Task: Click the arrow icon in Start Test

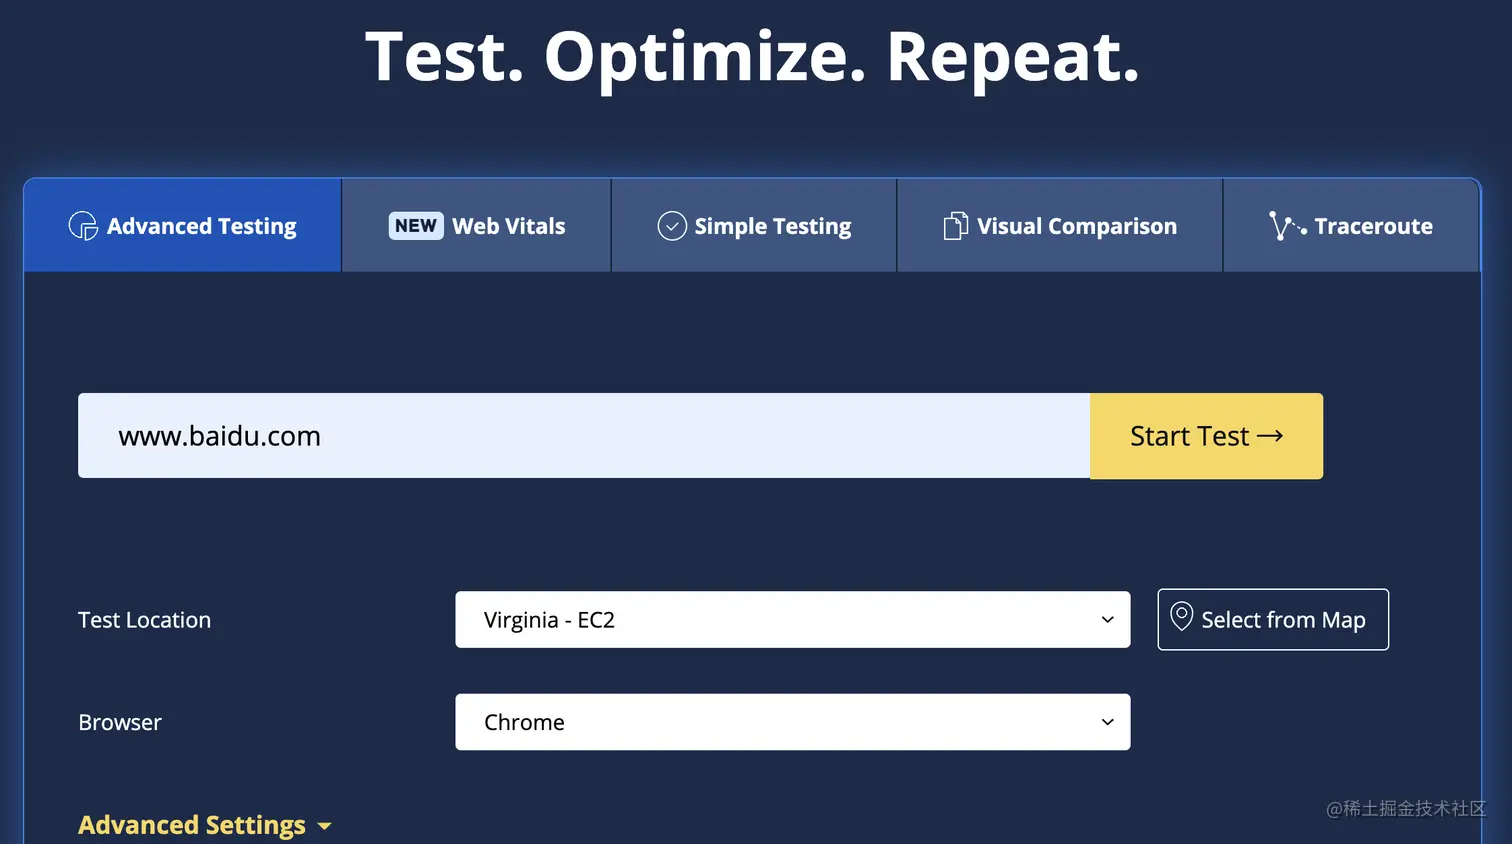Action: tap(1270, 436)
